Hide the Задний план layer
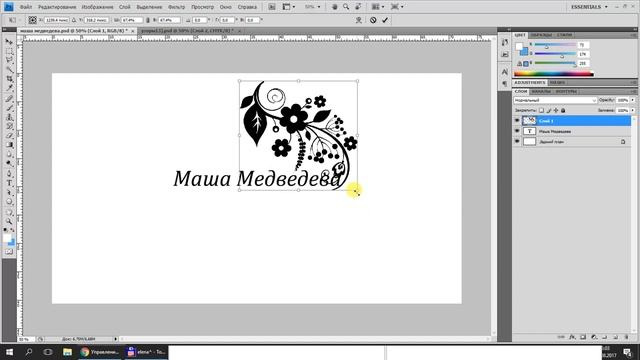This screenshot has height=360, width=640. pos(517,141)
